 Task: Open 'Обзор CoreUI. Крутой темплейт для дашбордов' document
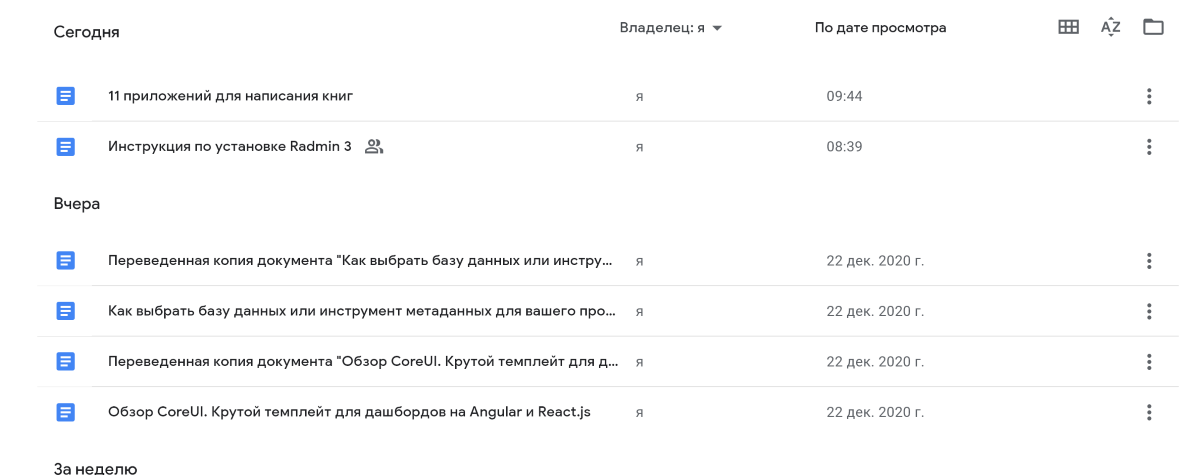pyautogui.click(x=348, y=412)
